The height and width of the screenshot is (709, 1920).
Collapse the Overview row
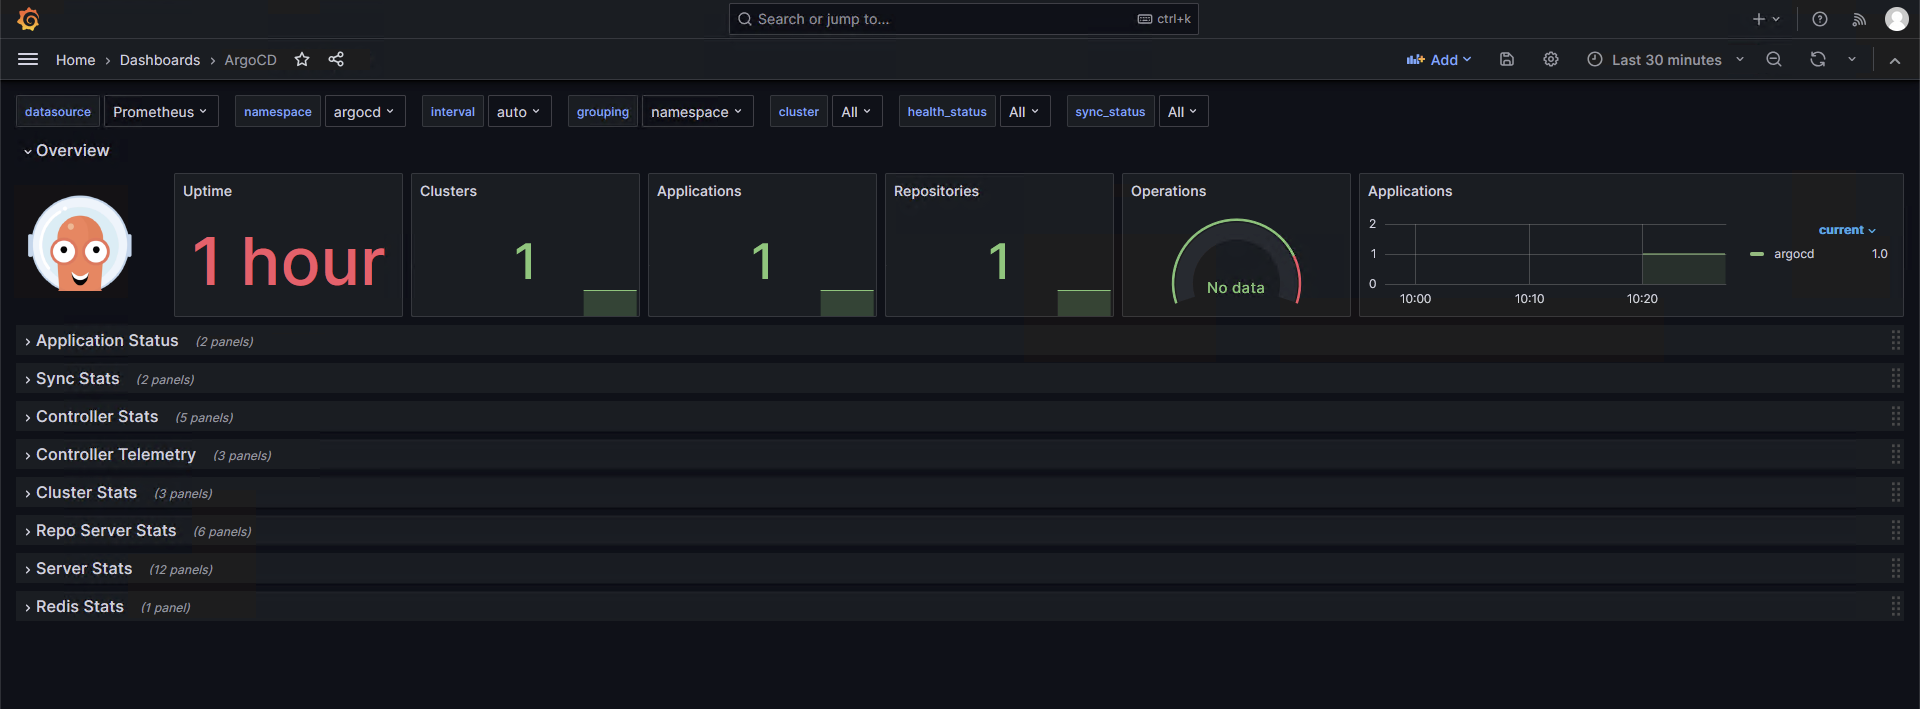point(66,150)
